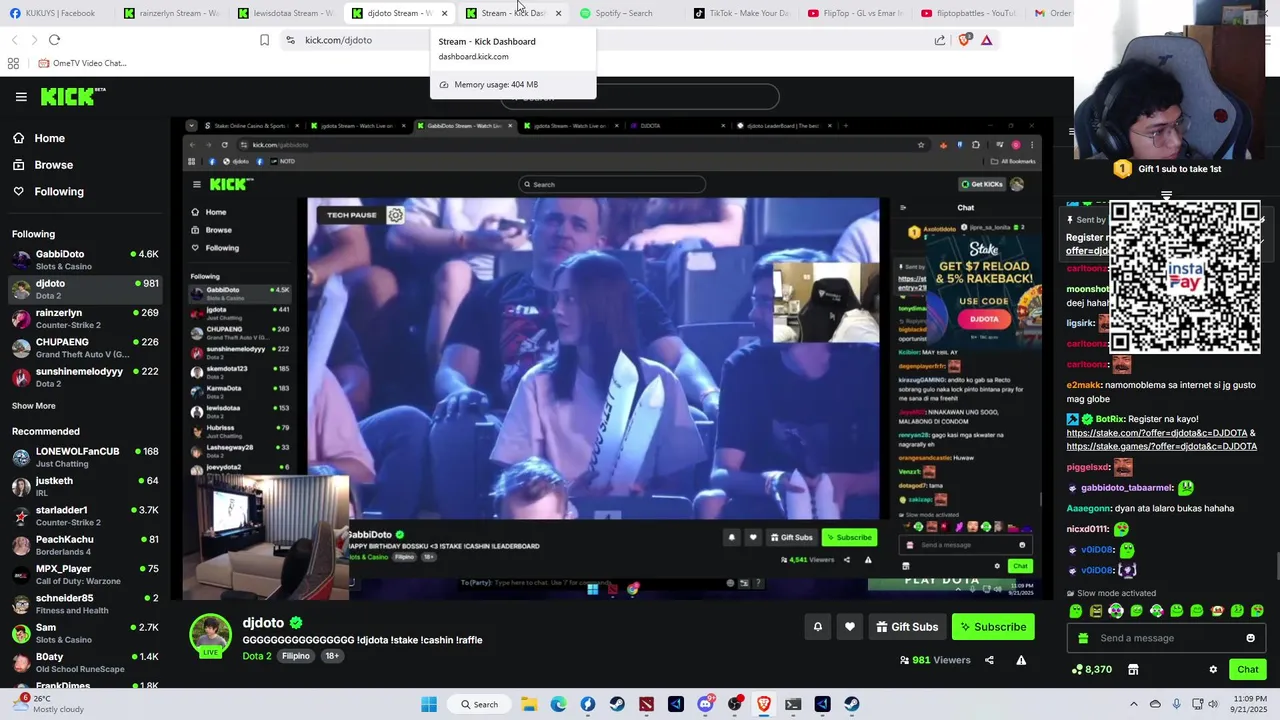Open OBS Studio in the taskbar
1280x720 pixels.
click(735, 704)
